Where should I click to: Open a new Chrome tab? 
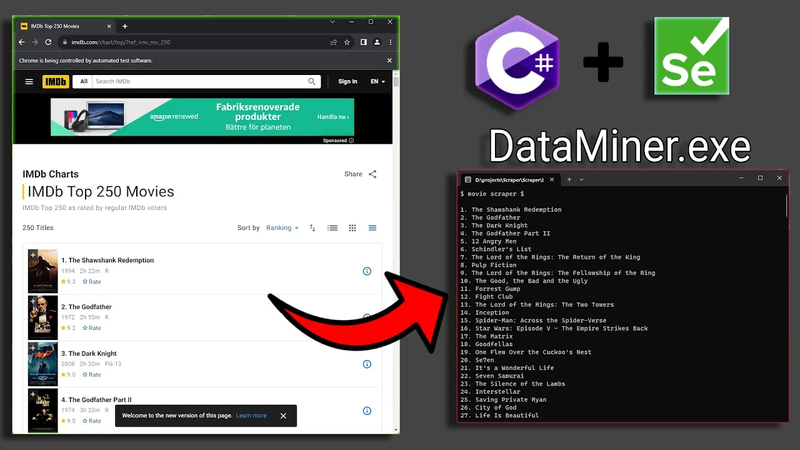pyautogui.click(x=125, y=26)
